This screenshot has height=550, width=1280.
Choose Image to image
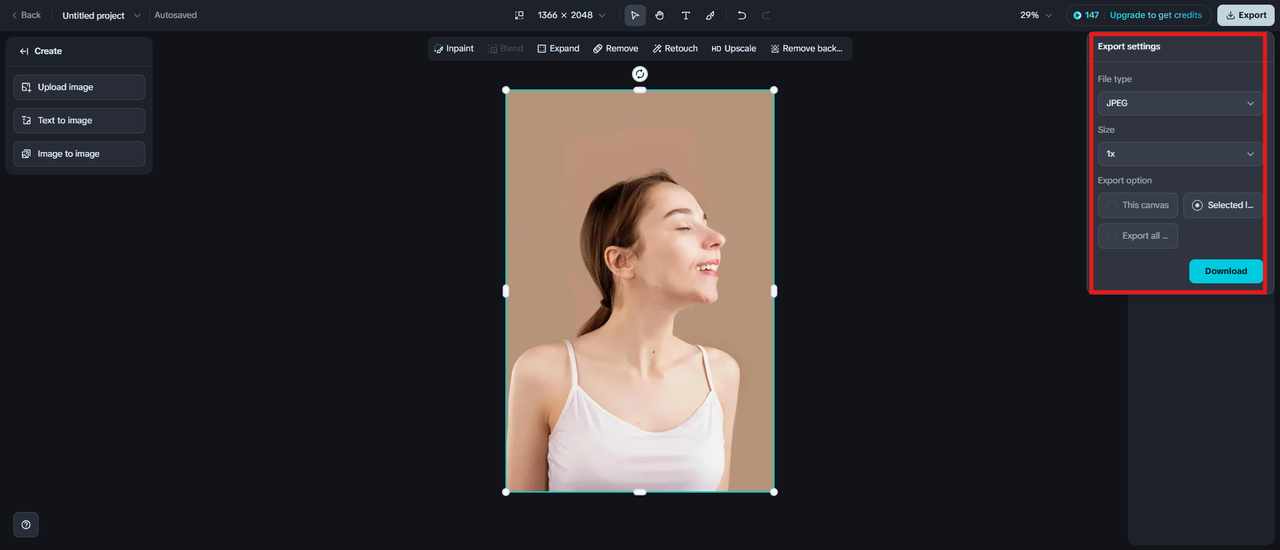pyautogui.click(x=79, y=154)
